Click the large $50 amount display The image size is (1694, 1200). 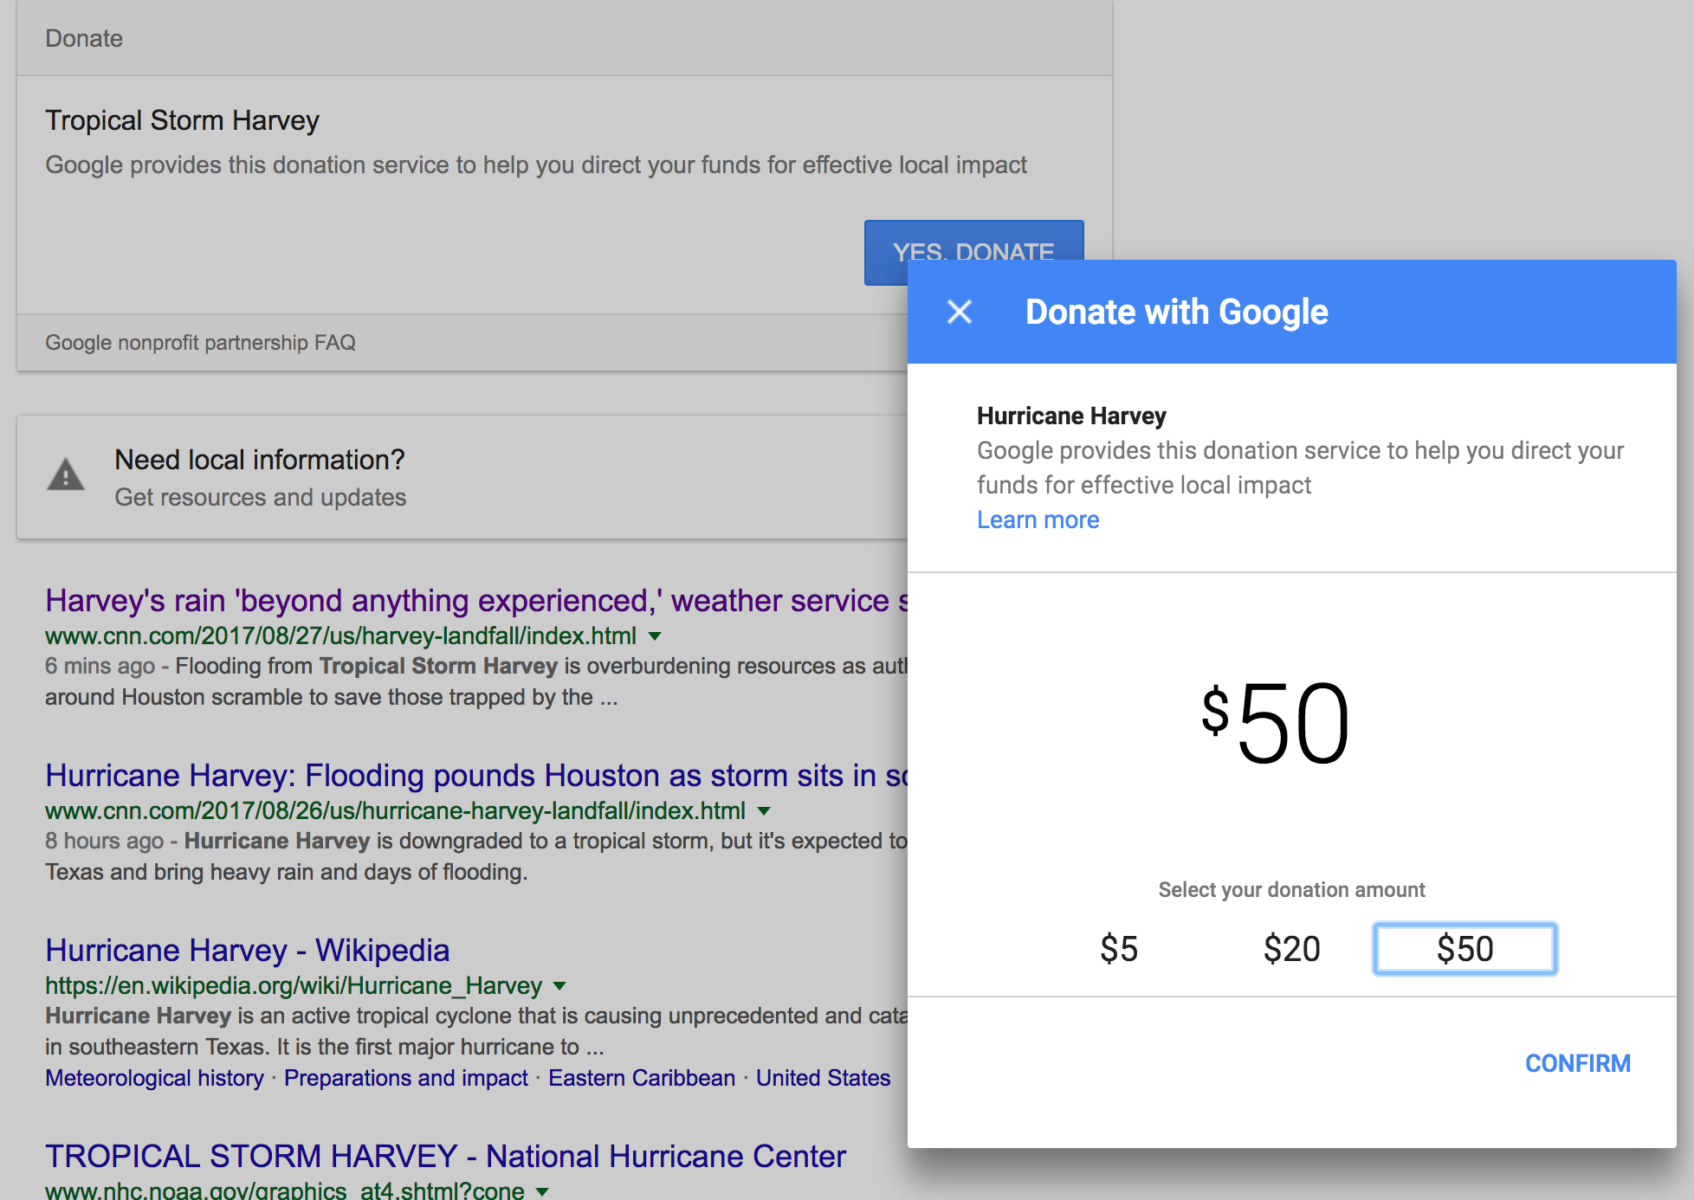tap(1275, 723)
